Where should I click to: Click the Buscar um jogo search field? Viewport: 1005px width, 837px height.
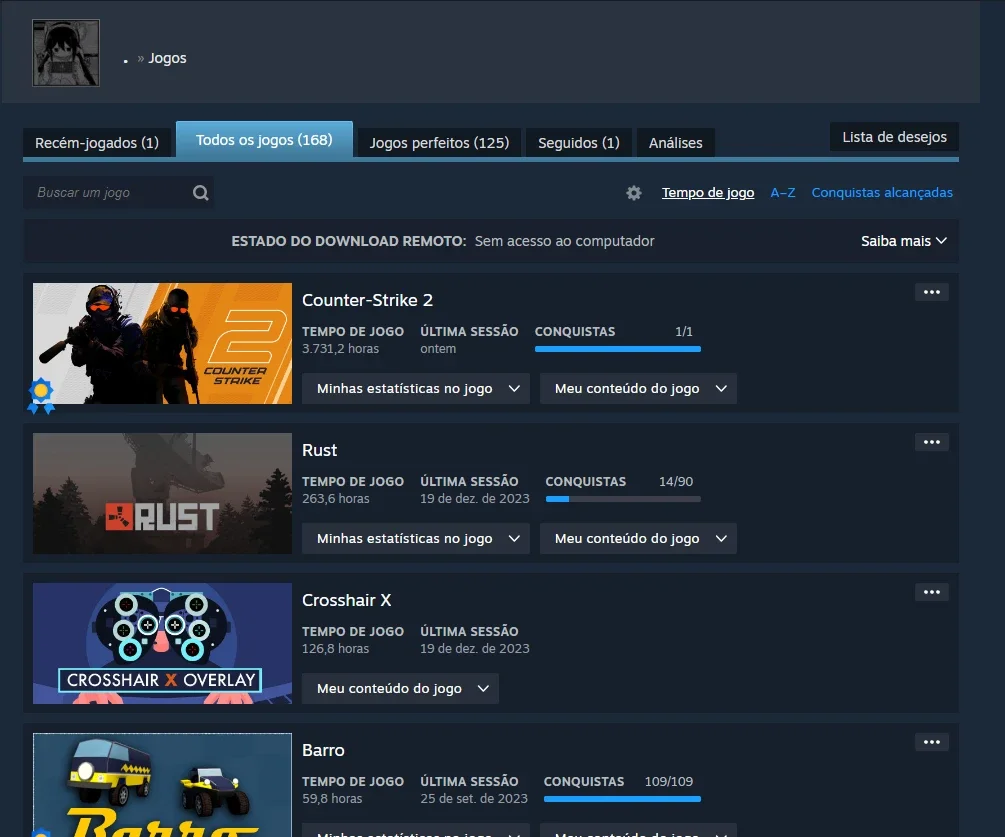tap(119, 193)
